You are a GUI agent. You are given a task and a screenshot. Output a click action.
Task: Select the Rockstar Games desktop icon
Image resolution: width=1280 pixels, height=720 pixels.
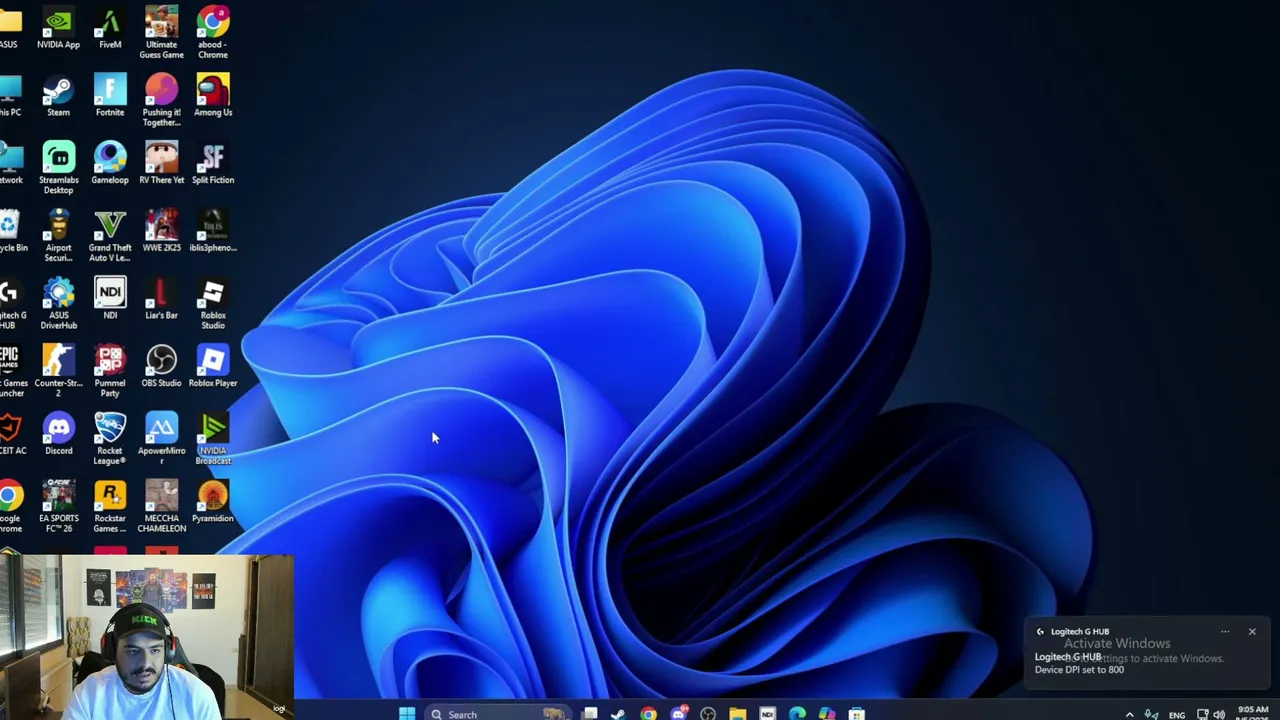click(x=110, y=506)
